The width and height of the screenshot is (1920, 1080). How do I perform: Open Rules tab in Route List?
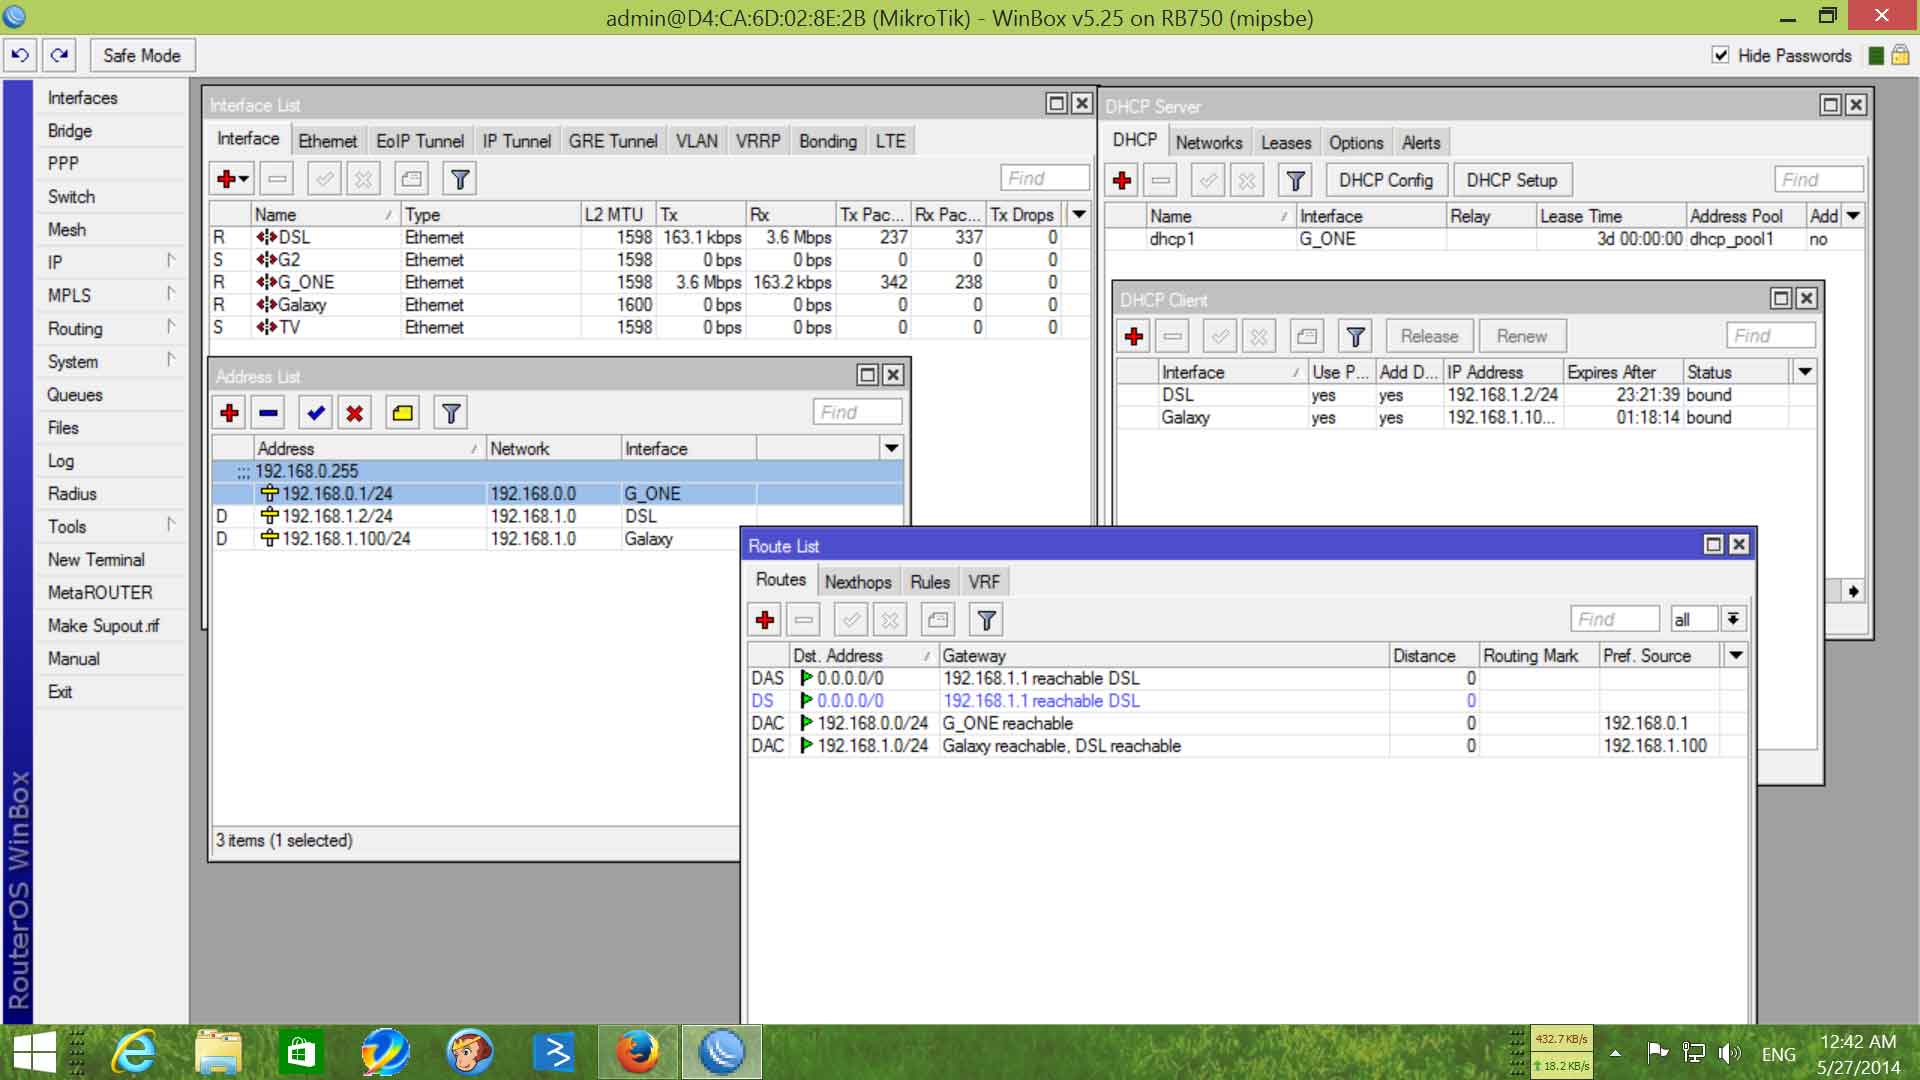pyautogui.click(x=930, y=582)
